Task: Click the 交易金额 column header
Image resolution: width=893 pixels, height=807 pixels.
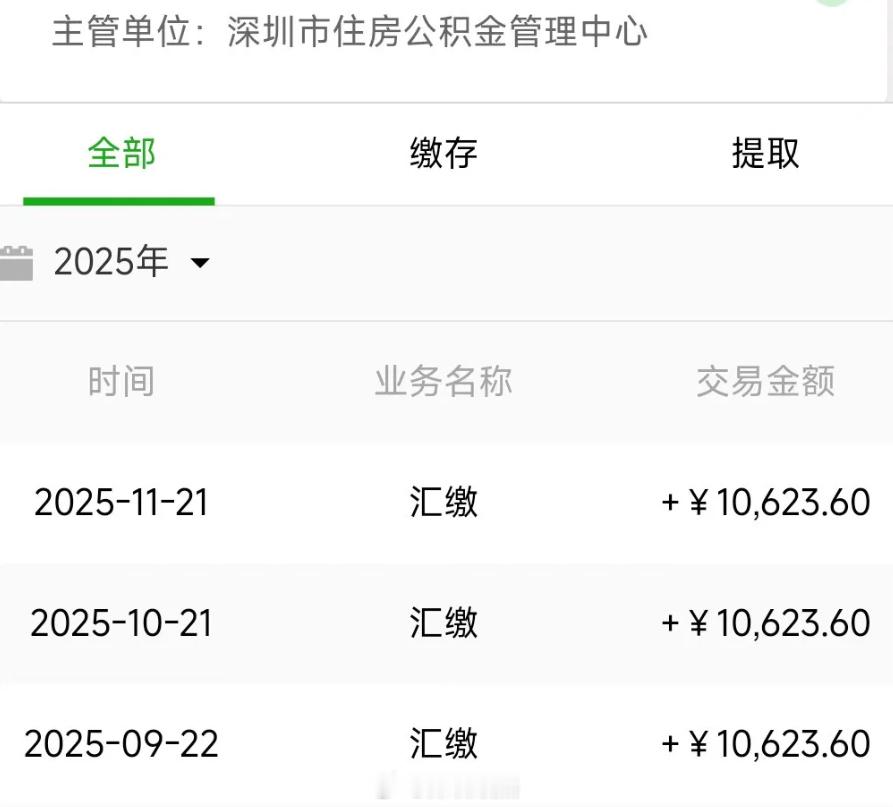Action: (764, 381)
